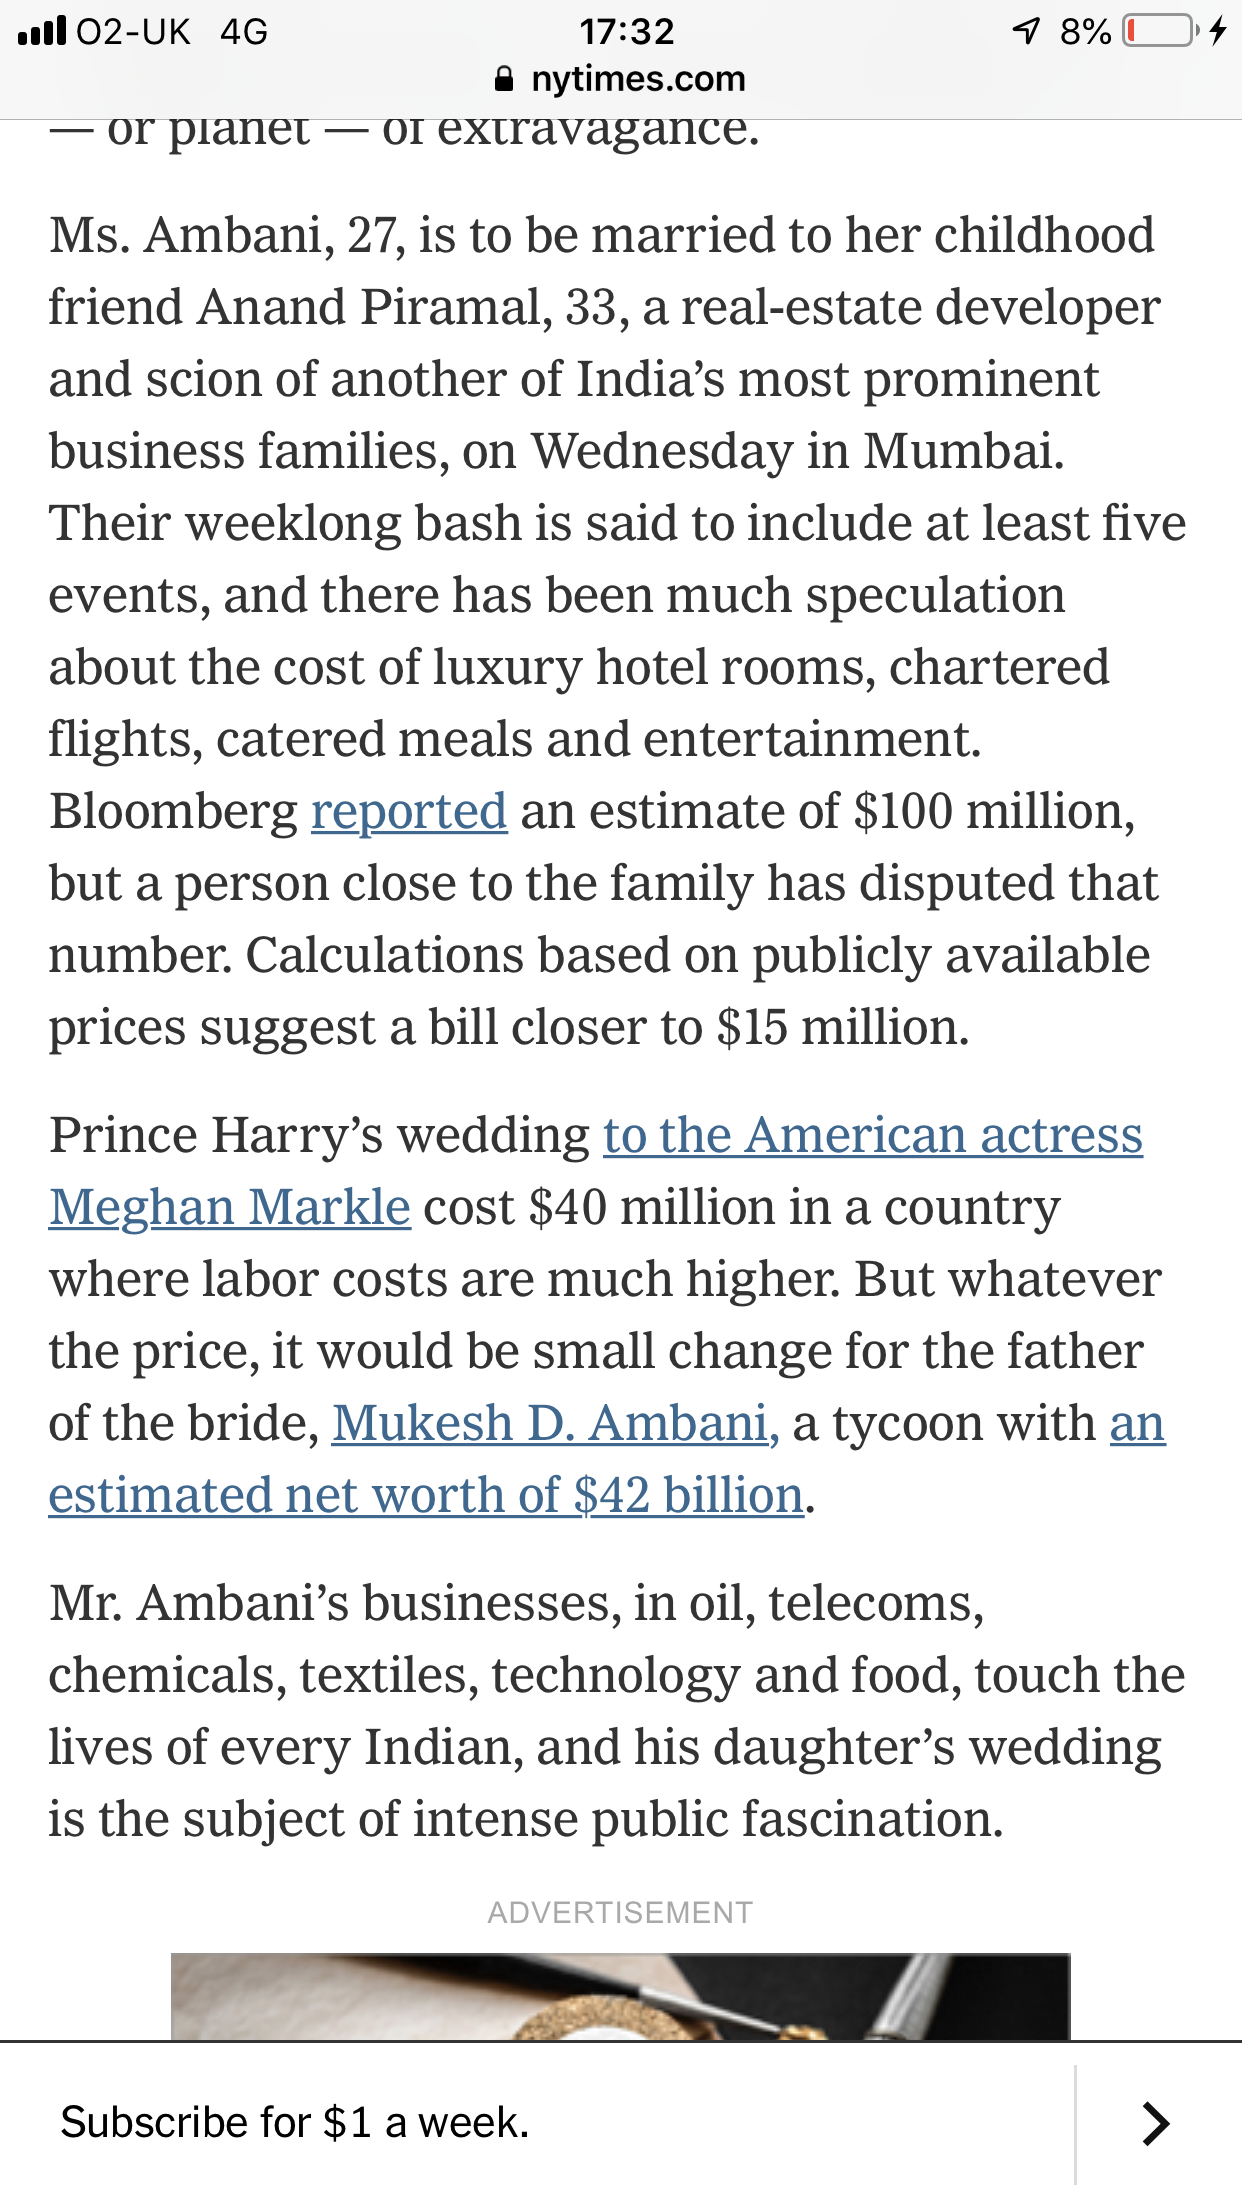Open the subscribe banner's right chevron
This screenshot has width=1242, height=2208.
point(1155,2124)
